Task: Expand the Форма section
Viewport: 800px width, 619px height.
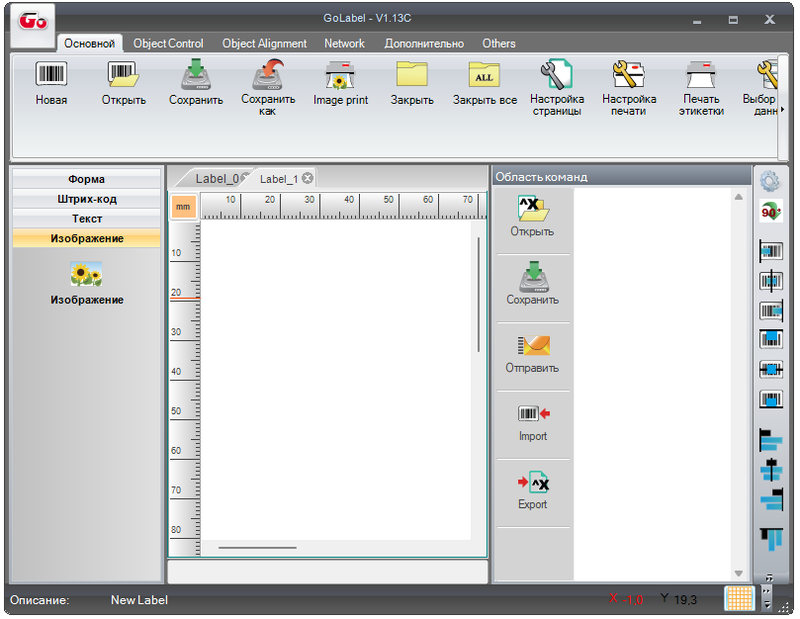Action: (x=87, y=180)
